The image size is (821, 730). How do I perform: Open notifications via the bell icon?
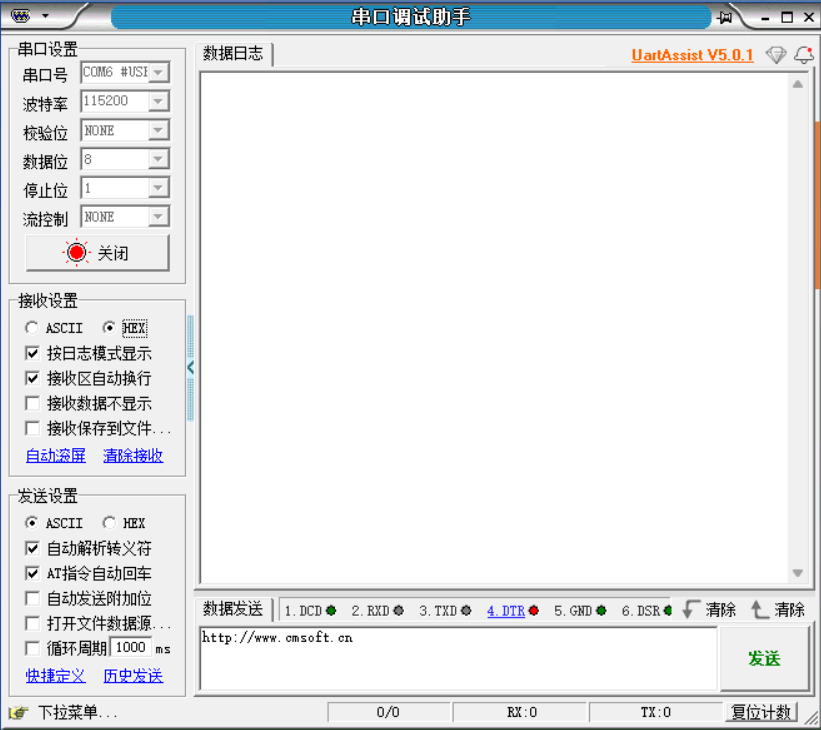804,54
